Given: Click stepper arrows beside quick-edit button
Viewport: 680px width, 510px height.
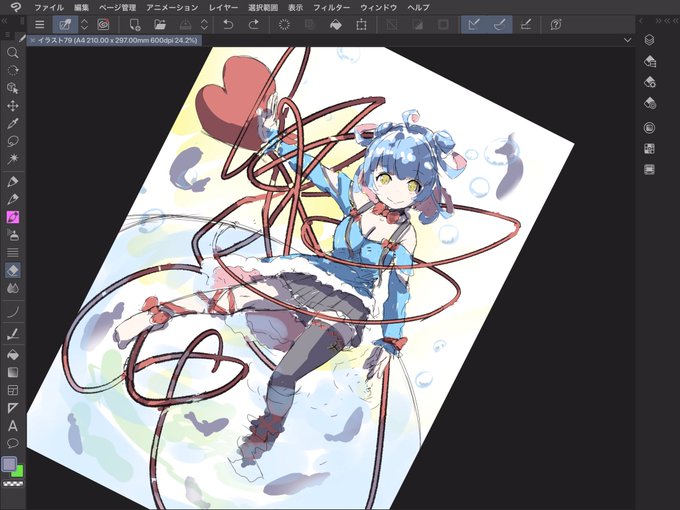Looking at the screenshot, I should [x=85, y=25].
